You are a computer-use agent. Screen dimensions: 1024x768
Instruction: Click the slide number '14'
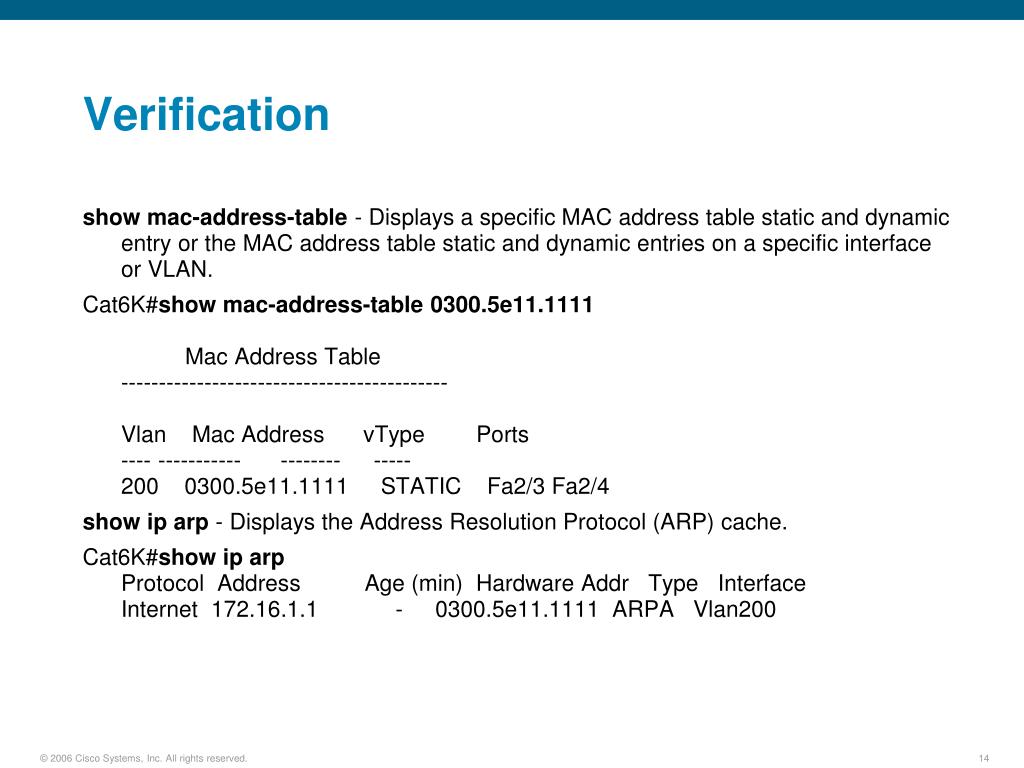(984, 758)
